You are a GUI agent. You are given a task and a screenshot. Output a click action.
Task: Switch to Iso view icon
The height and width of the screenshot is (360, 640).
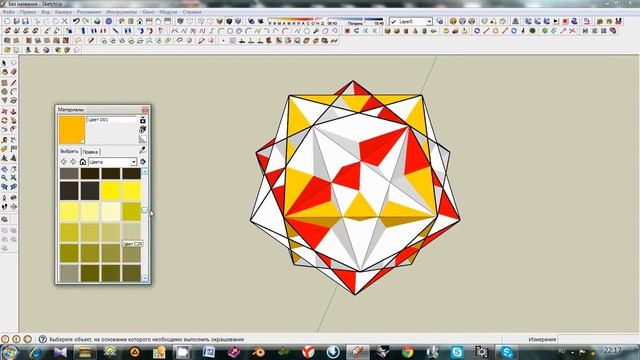pos(122,21)
